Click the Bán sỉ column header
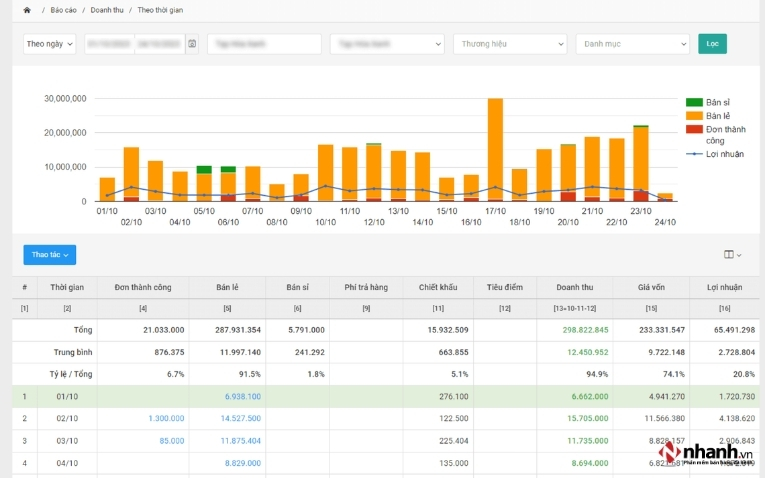The image size is (765, 478). click(x=298, y=287)
